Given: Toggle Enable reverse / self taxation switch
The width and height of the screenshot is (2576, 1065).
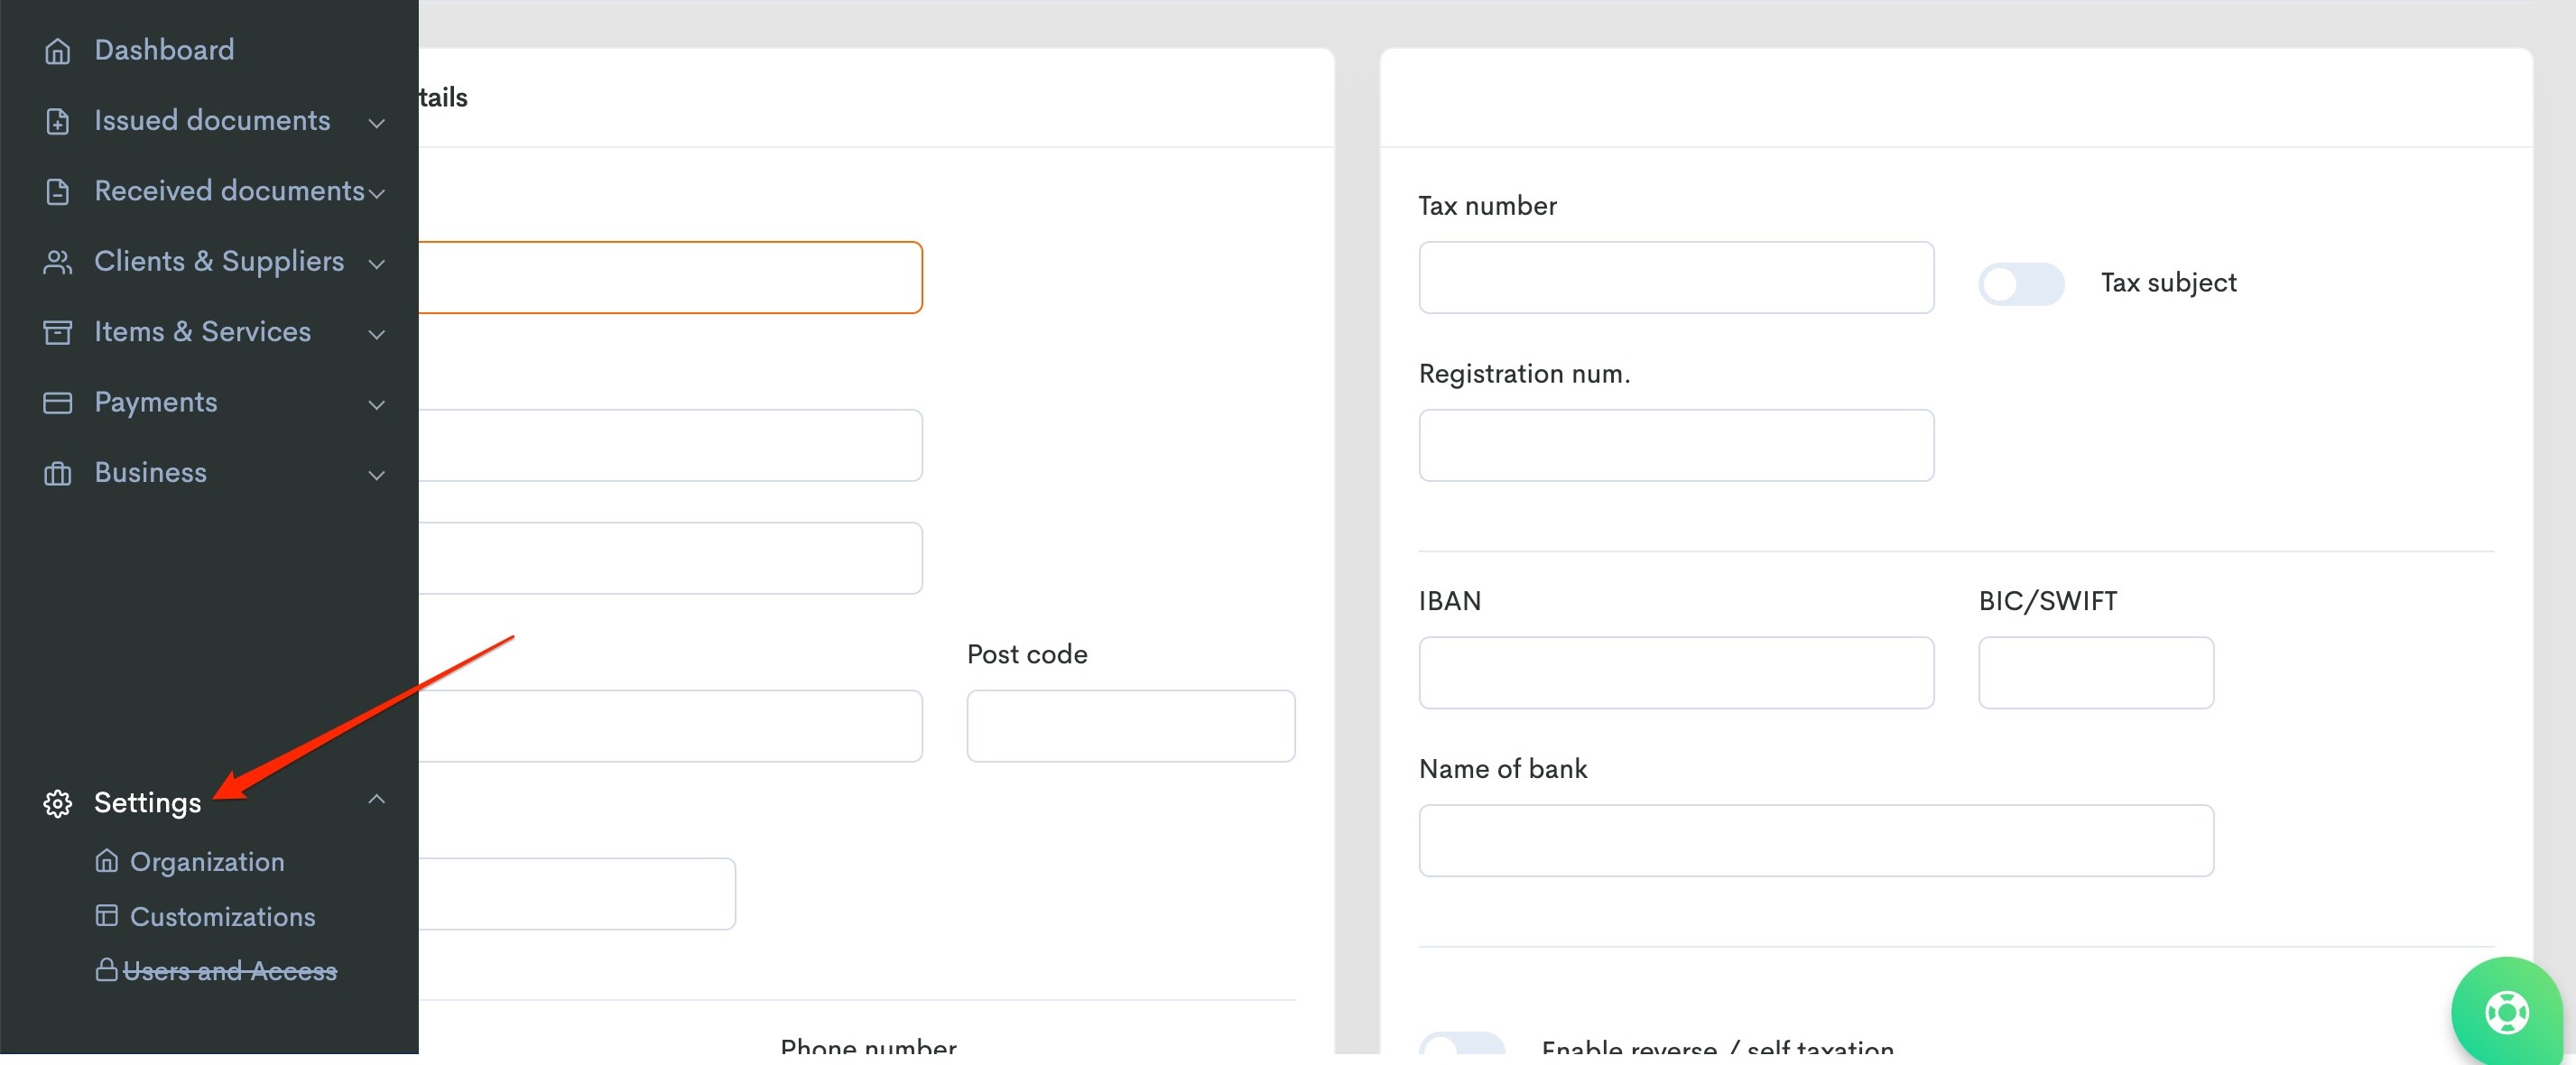Looking at the screenshot, I should [1461, 1043].
